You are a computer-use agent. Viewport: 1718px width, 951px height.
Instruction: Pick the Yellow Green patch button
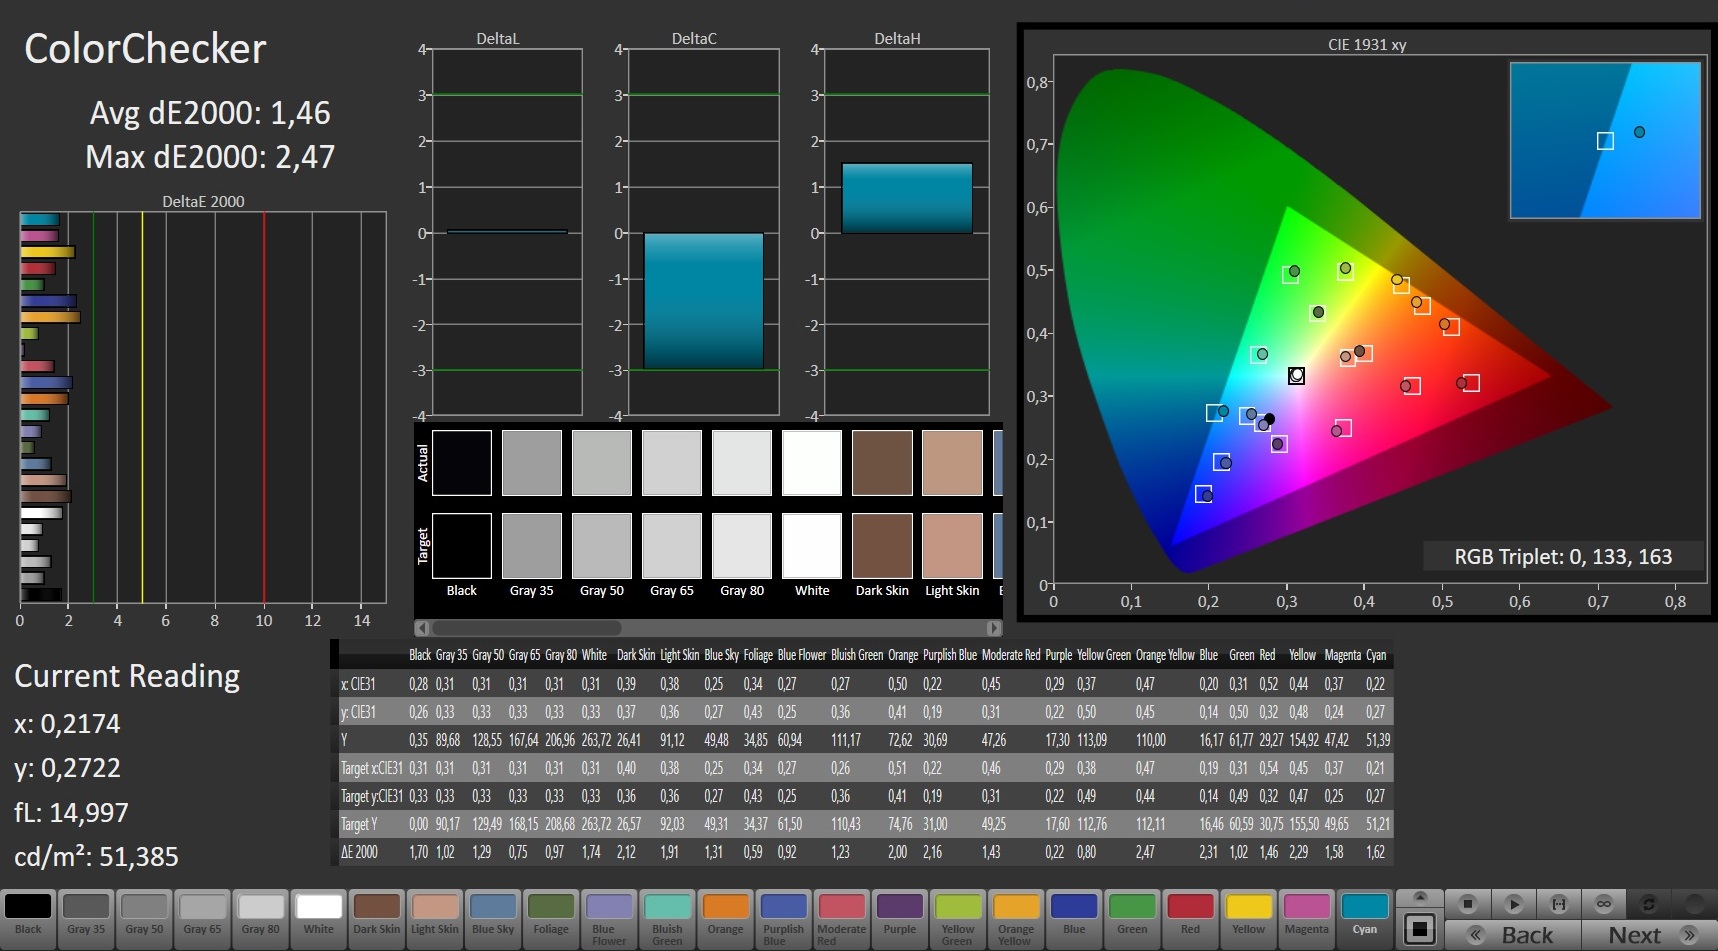[957, 918]
